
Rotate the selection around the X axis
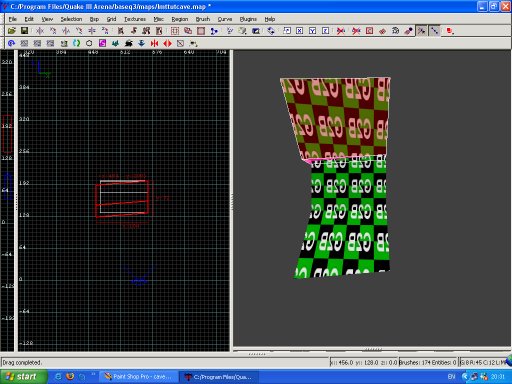point(53,31)
